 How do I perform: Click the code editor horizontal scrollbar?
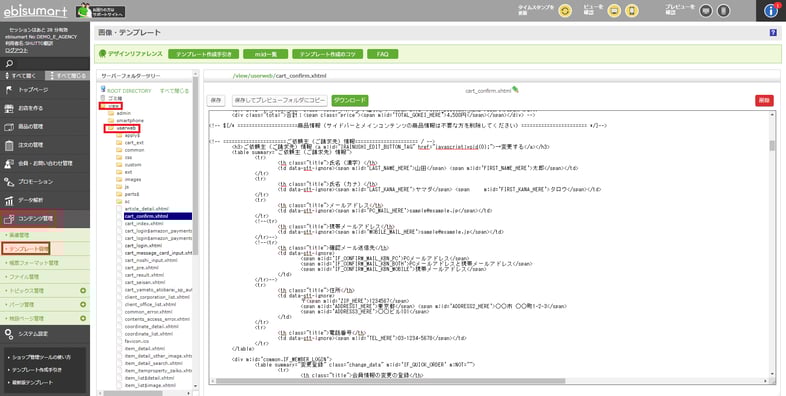pos(489,381)
